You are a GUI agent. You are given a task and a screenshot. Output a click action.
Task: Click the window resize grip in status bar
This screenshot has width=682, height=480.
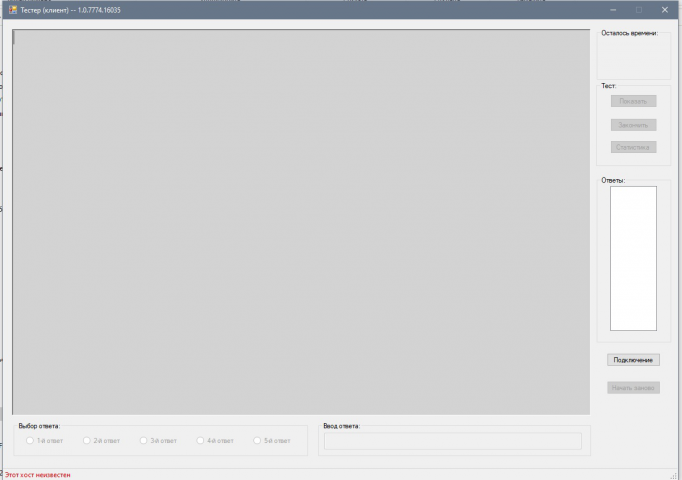point(674,475)
